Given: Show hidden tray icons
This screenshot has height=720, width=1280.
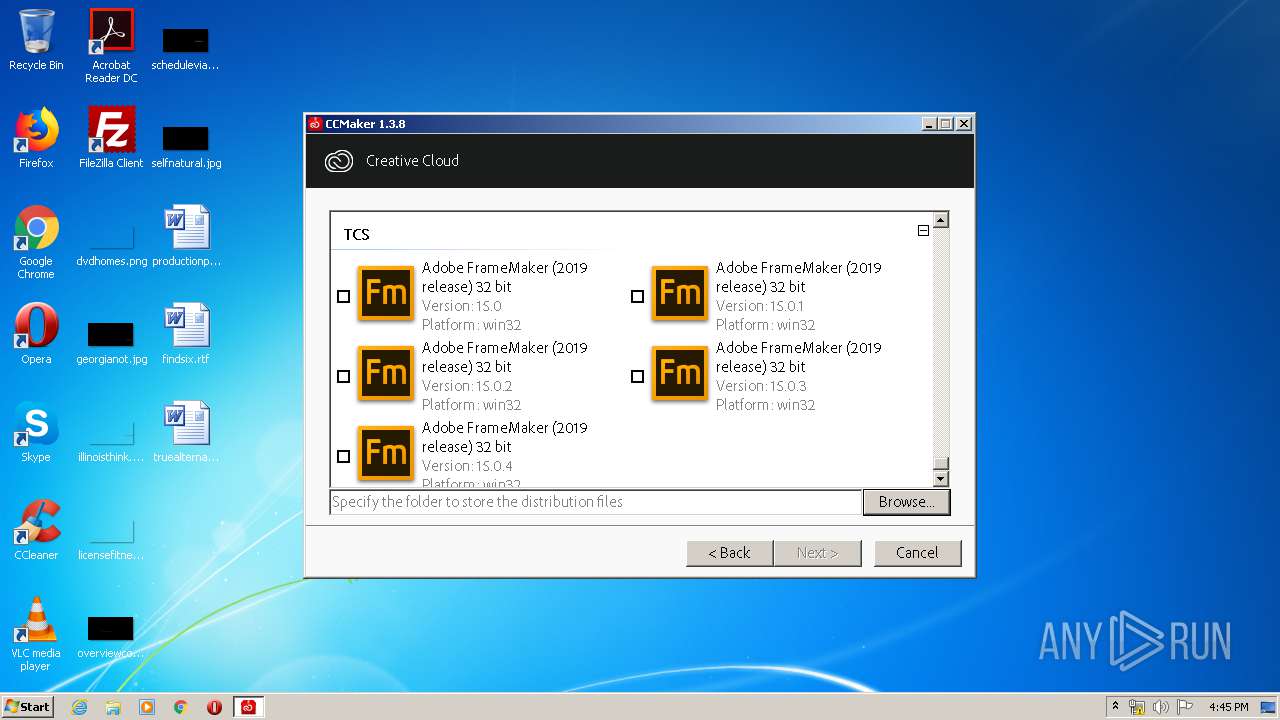Looking at the screenshot, I should [1115, 706].
